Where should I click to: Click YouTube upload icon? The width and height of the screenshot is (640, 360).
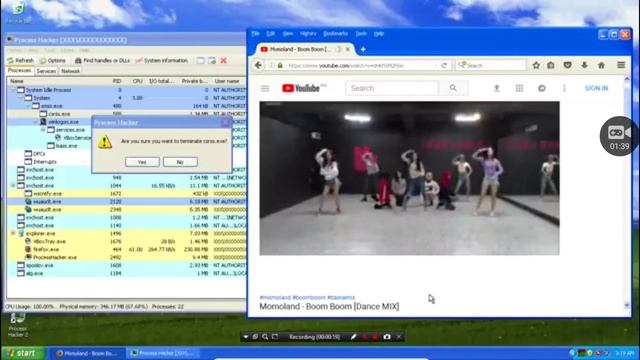tap(496, 88)
